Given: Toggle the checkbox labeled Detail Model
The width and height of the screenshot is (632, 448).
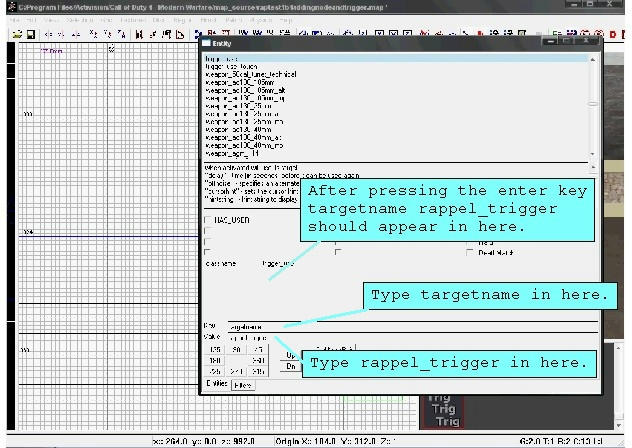Looking at the screenshot, I should [471, 253].
